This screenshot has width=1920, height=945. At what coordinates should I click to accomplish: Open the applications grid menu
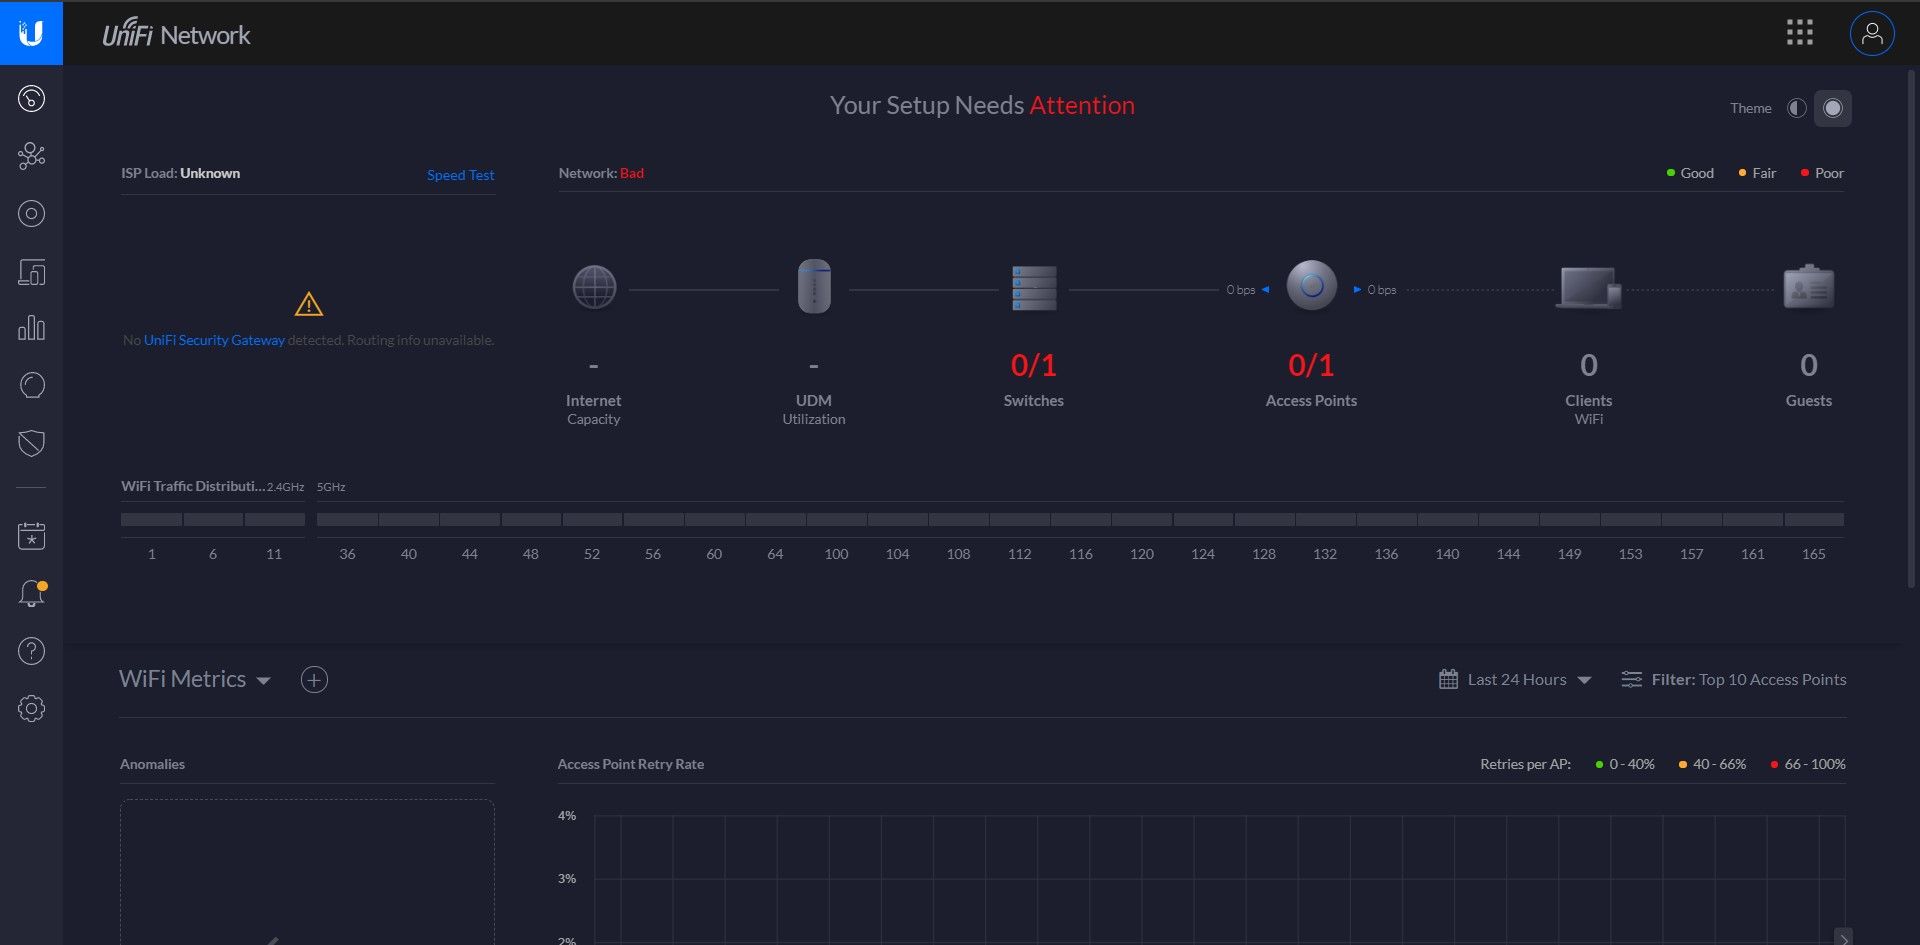(1799, 33)
